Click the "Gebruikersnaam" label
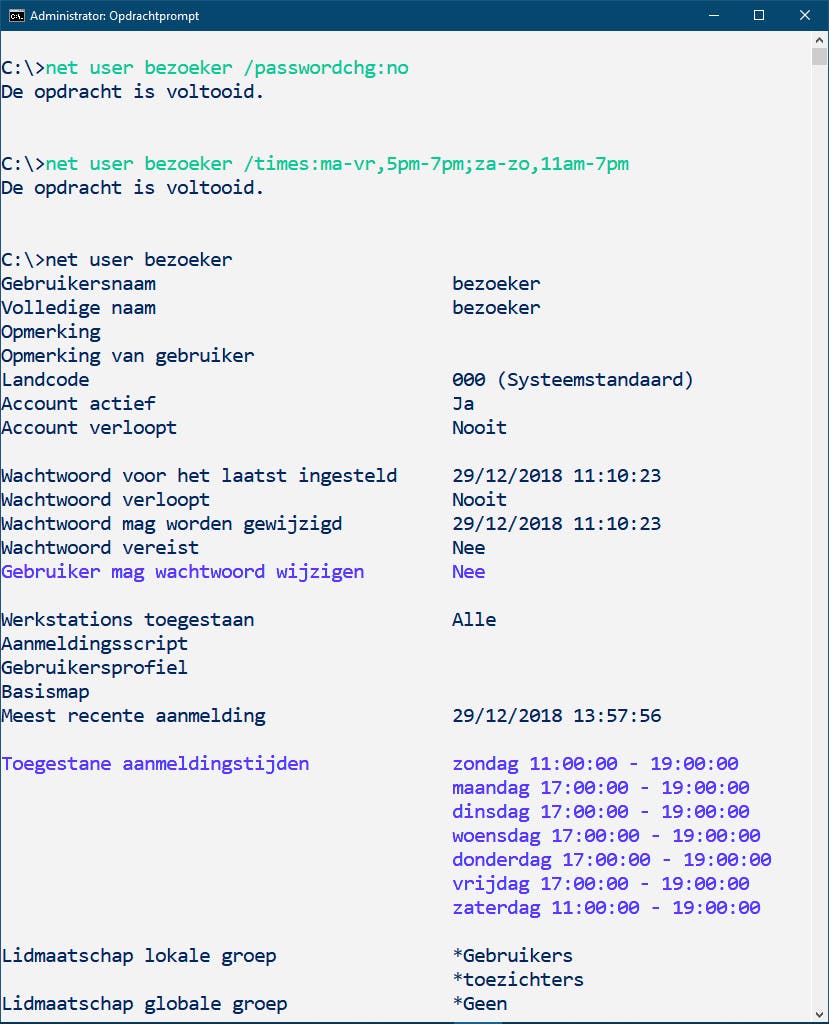This screenshot has width=829, height=1024. click(78, 284)
